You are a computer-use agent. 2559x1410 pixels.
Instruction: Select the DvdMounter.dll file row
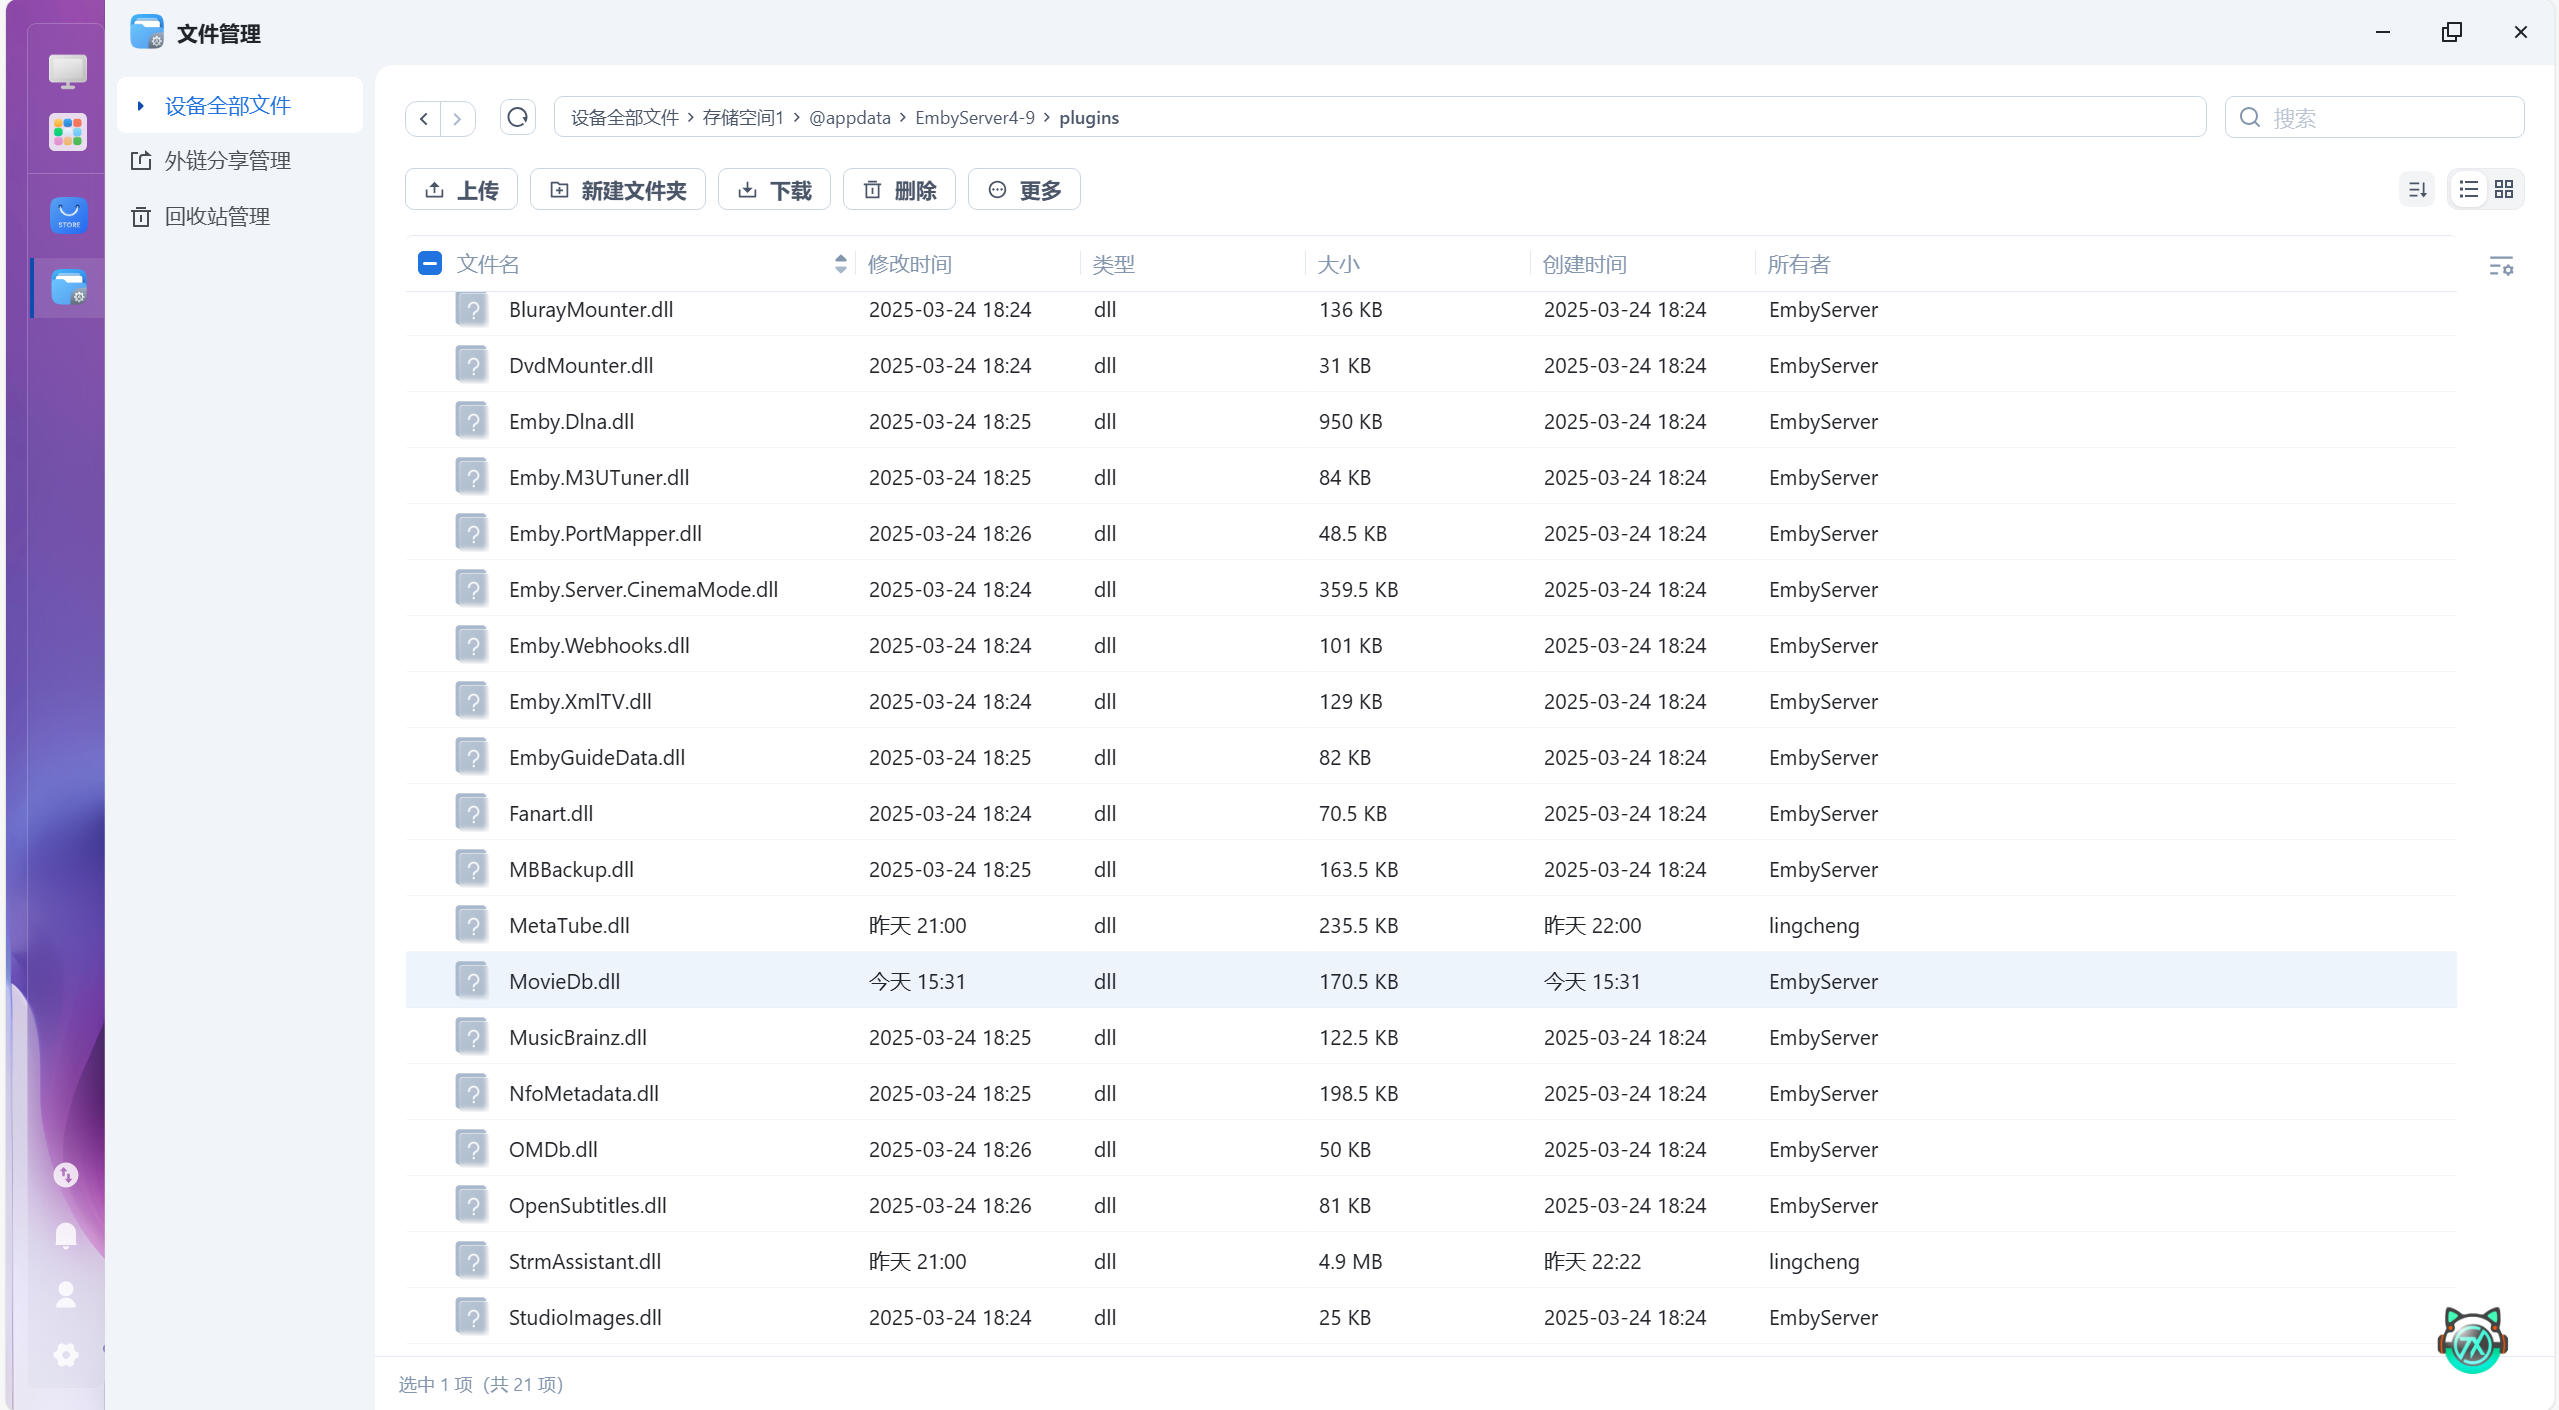[x=1431, y=365]
